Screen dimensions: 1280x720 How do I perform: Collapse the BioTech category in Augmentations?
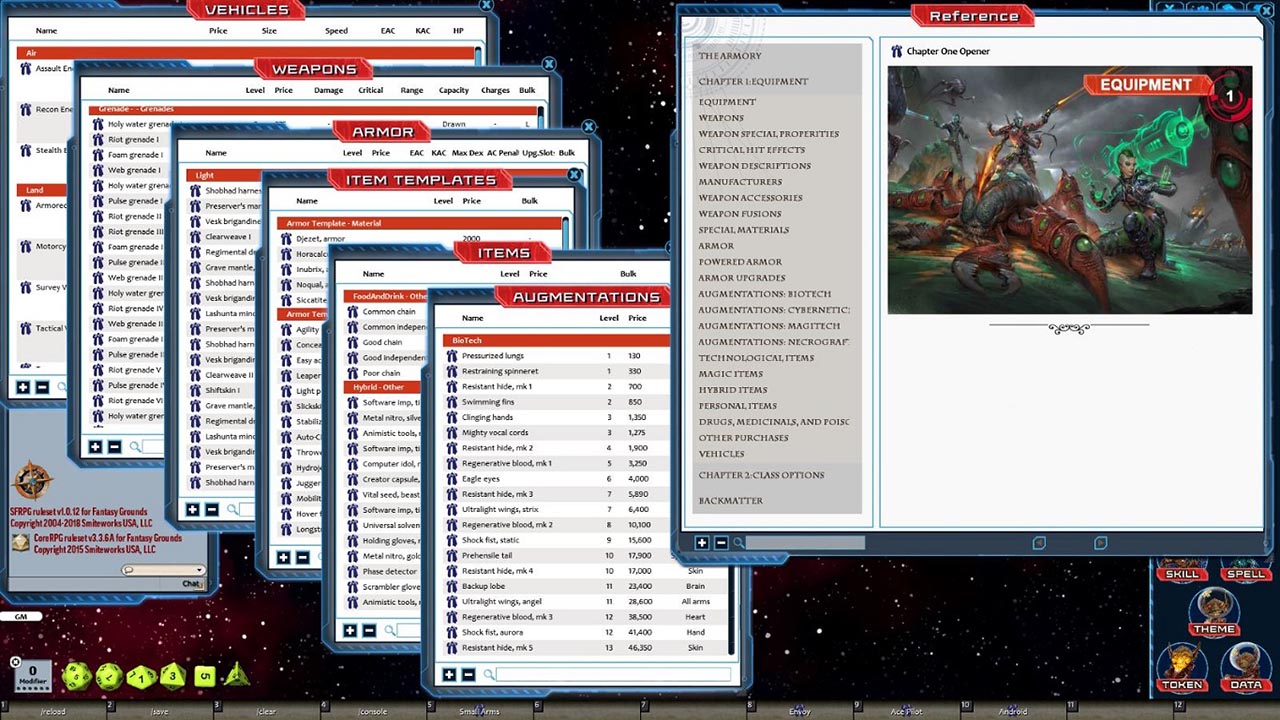click(468, 339)
